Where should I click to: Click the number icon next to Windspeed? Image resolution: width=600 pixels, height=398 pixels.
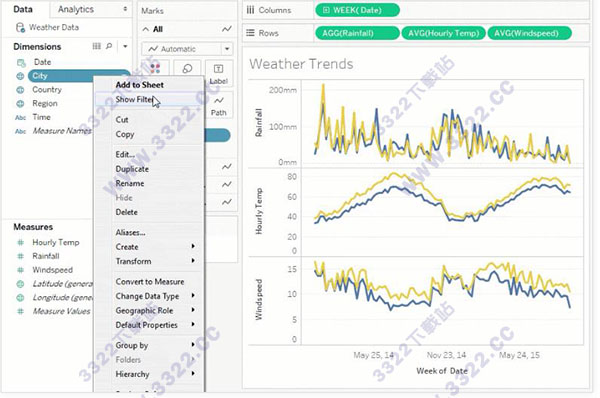pyautogui.click(x=21, y=270)
